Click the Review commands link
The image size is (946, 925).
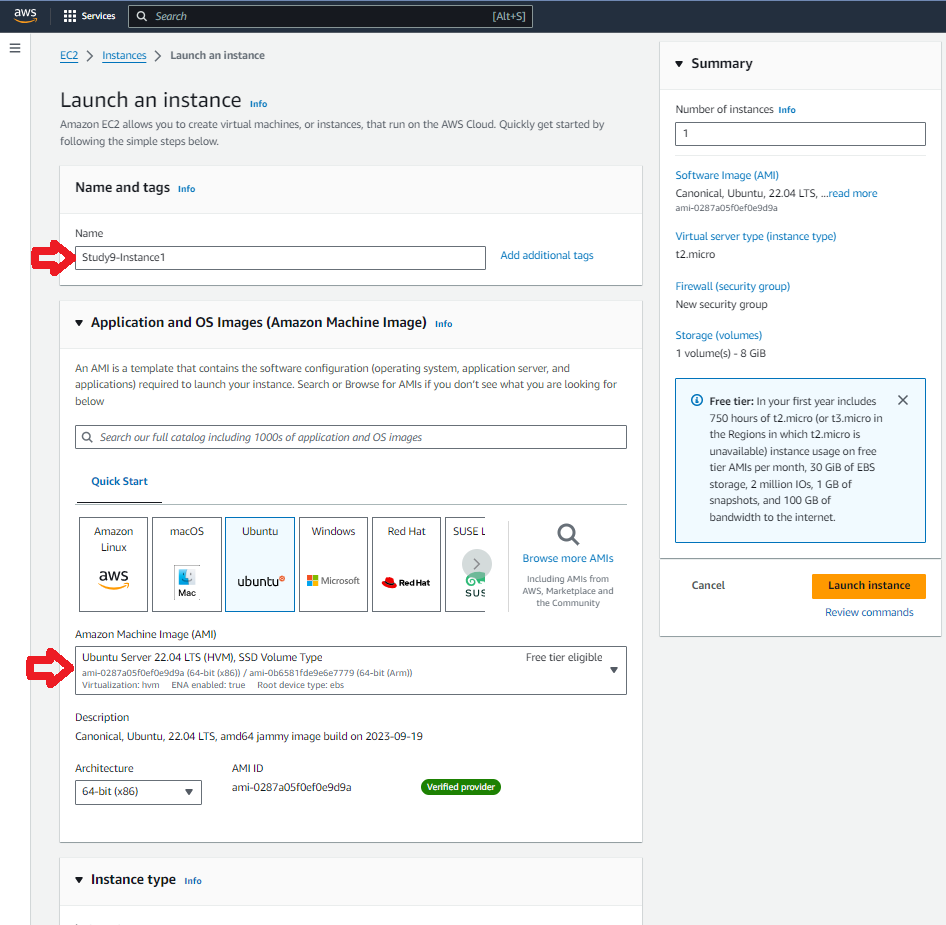coord(869,612)
